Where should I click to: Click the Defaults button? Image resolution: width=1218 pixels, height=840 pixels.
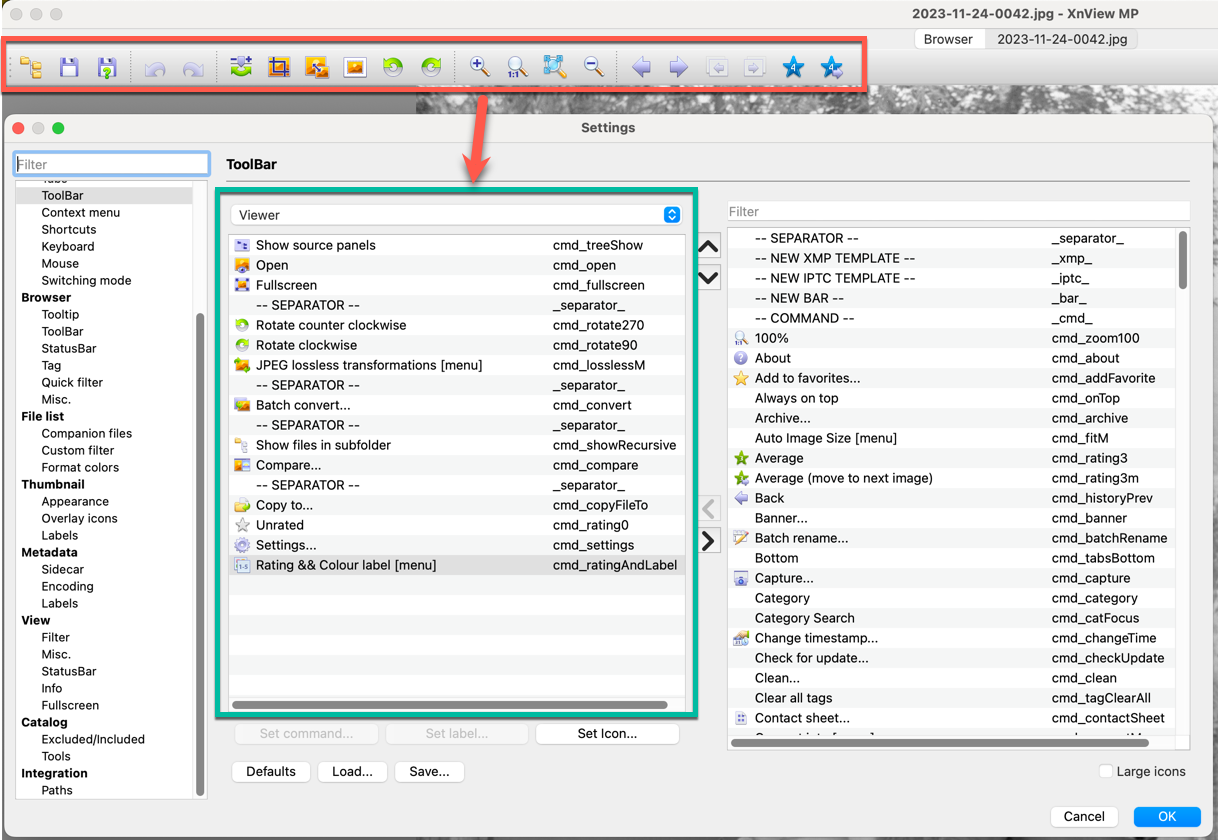pos(271,771)
